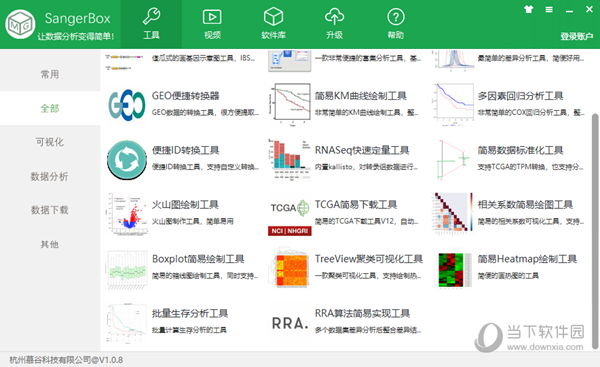Select the 数据分析 sidebar category
This screenshot has width=600, height=367.
50,176
